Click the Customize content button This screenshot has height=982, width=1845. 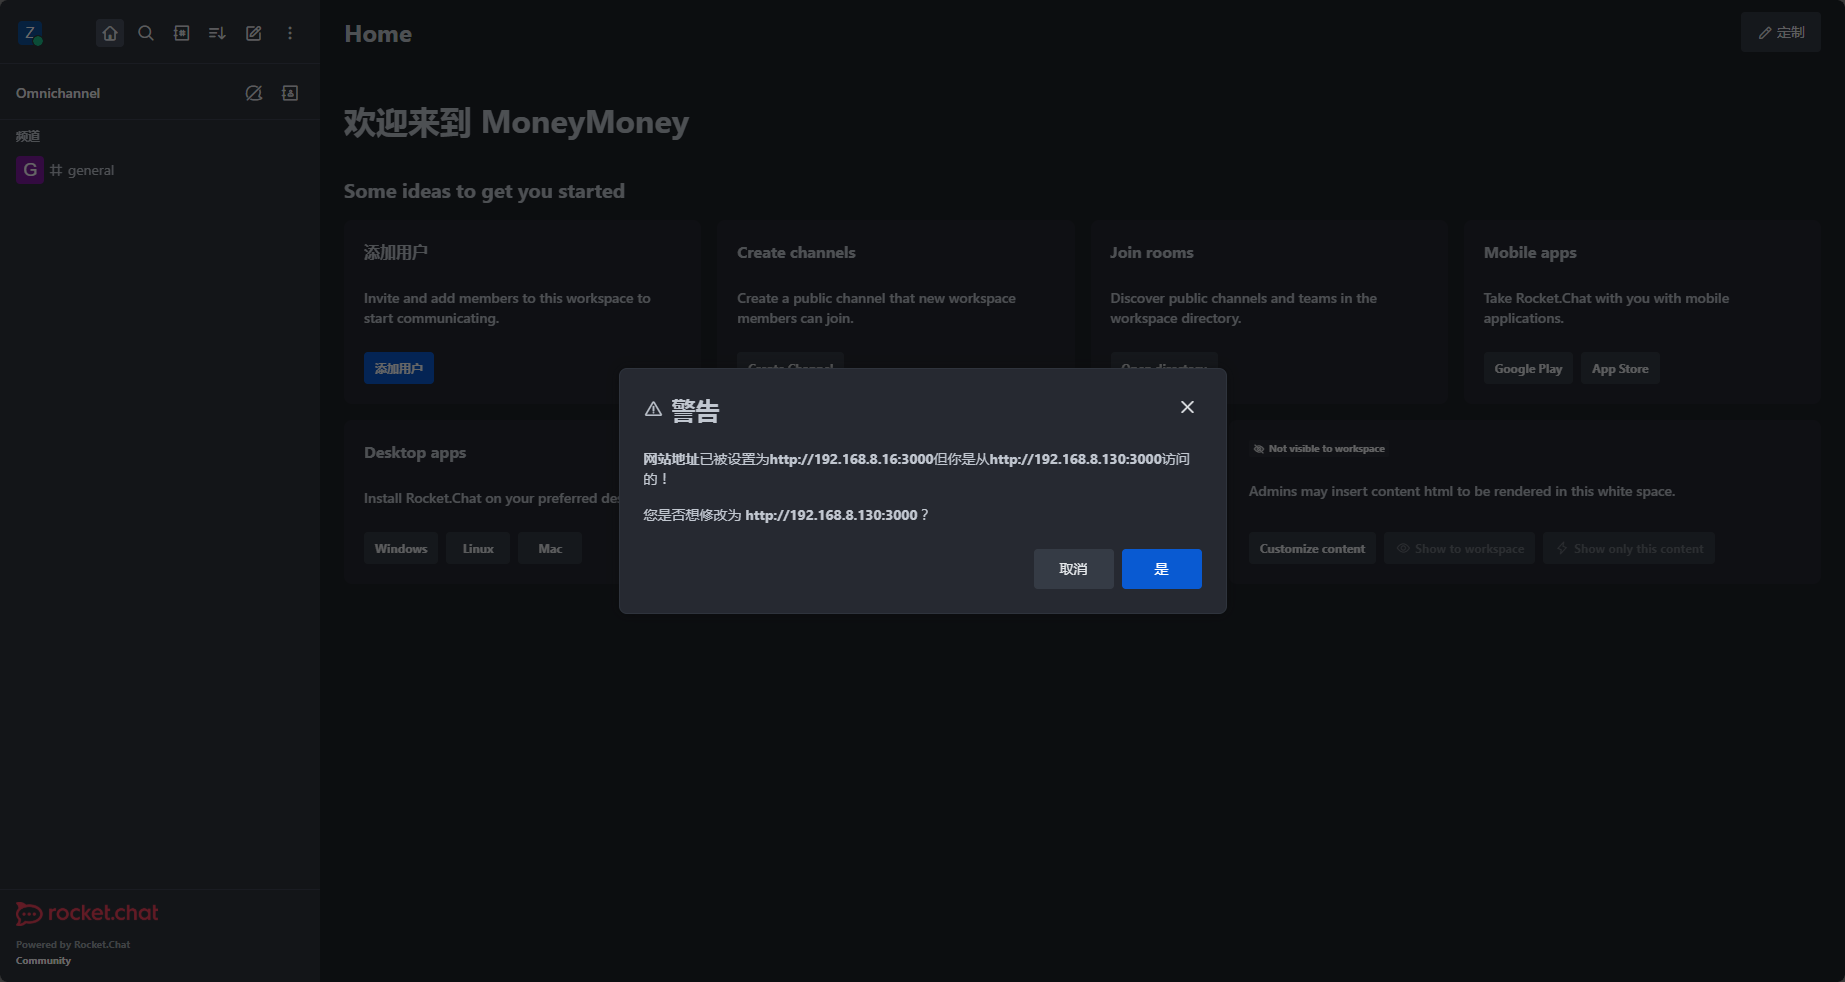[x=1312, y=548]
